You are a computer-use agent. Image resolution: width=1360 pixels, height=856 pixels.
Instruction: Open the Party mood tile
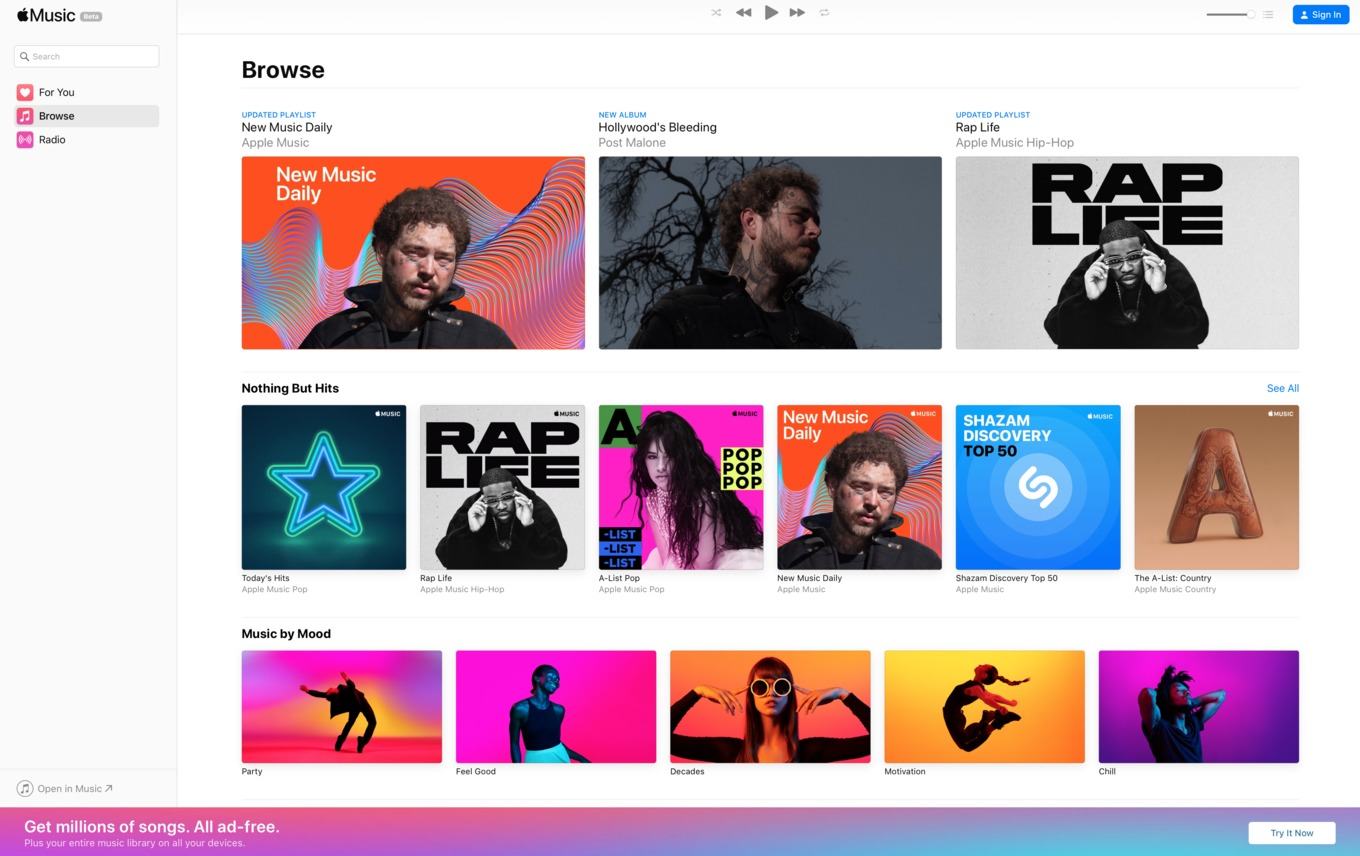[x=342, y=706]
